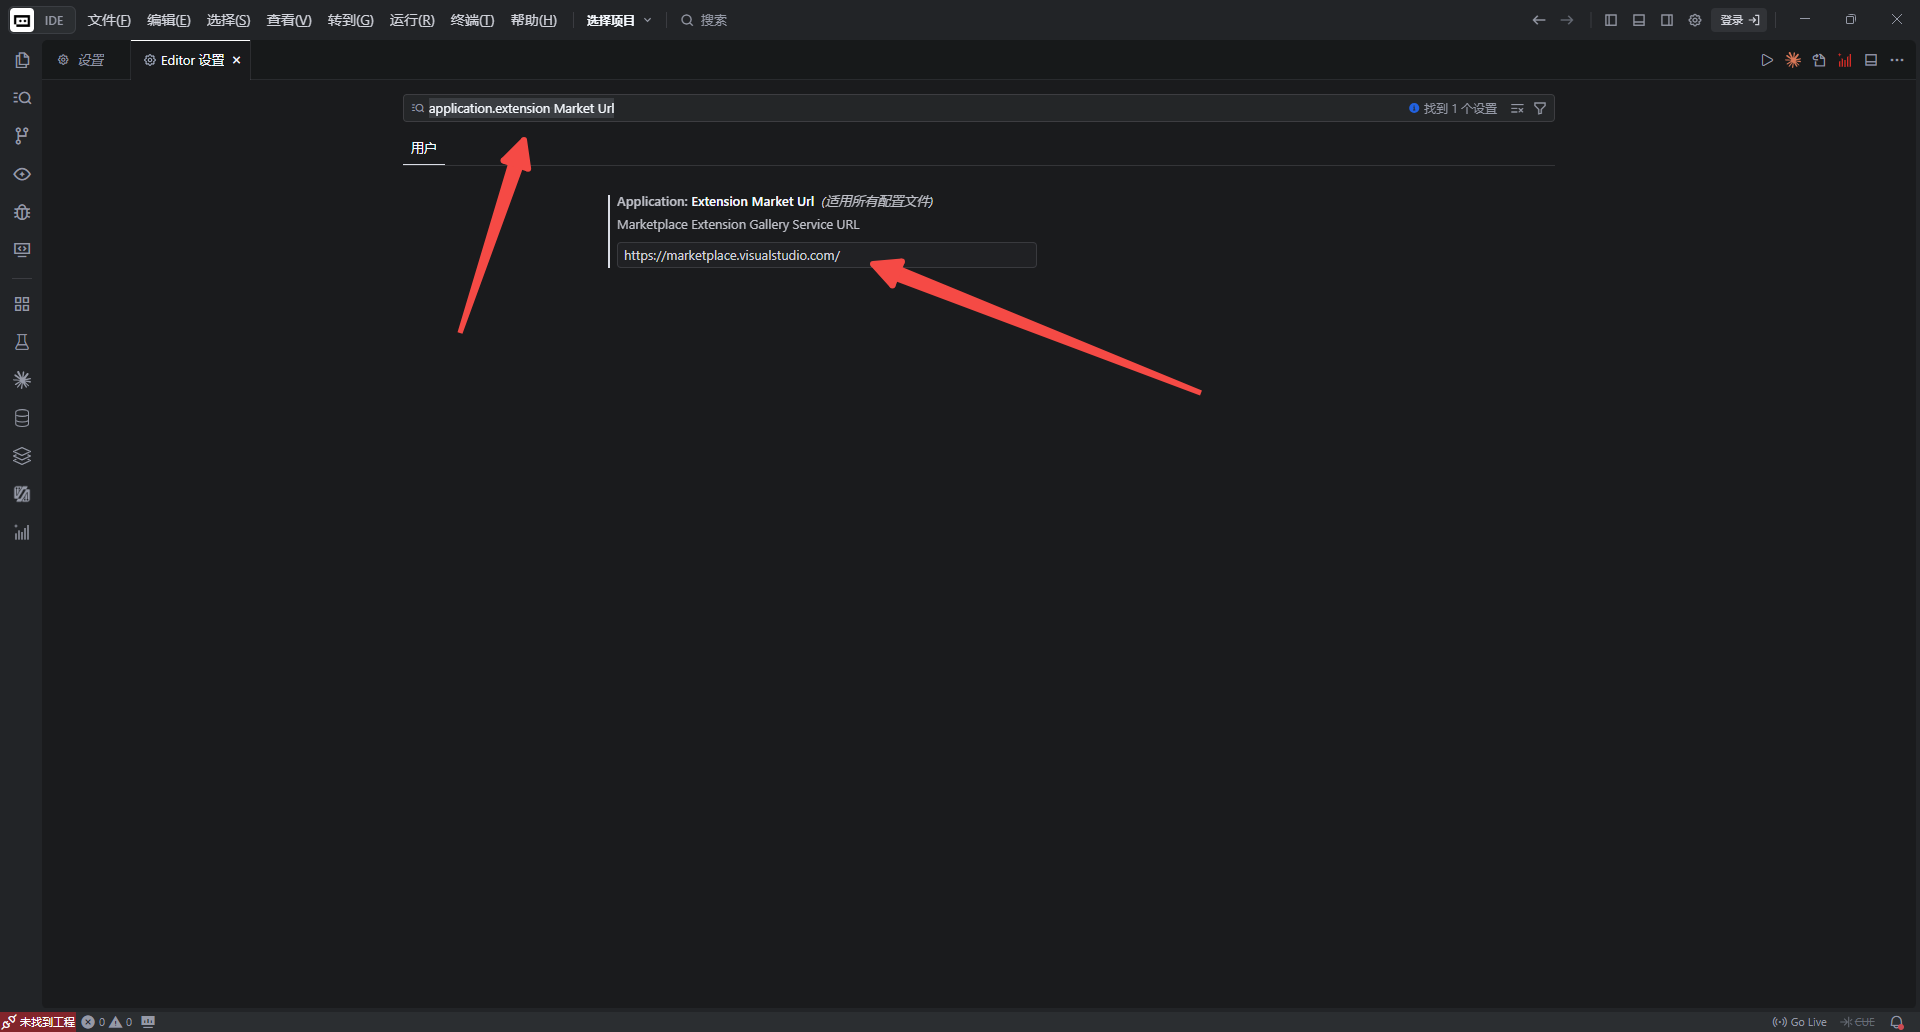Open notifications bell in status bar
Image resolution: width=1920 pixels, height=1032 pixels.
coord(1897,1022)
